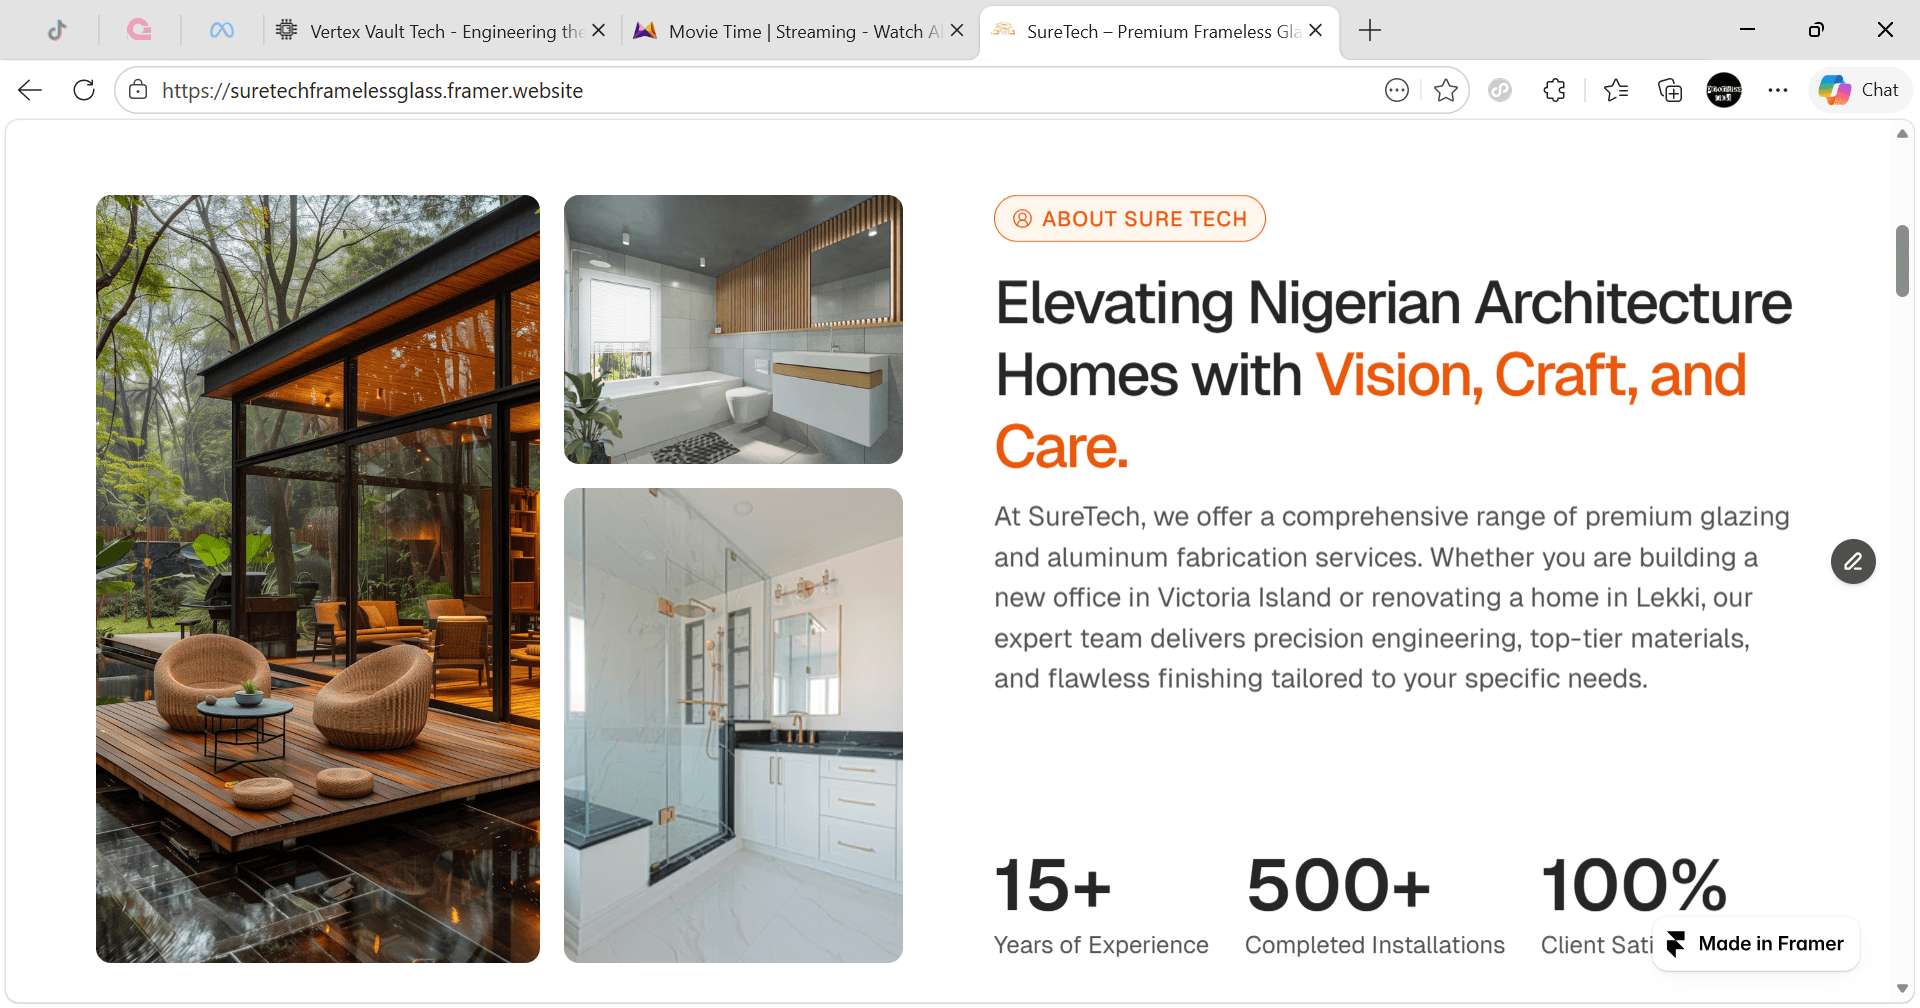This screenshot has height=1008, width=1920.
Task: Open the Favorites list
Action: (1616, 91)
